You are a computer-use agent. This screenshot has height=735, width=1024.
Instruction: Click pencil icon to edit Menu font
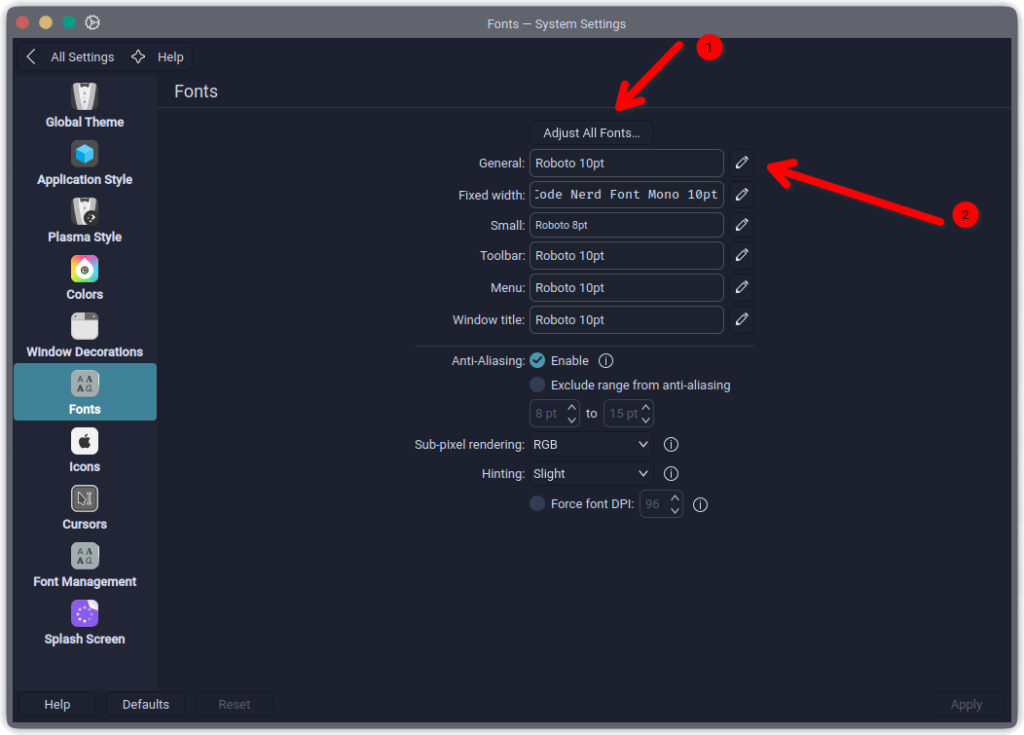click(742, 287)
